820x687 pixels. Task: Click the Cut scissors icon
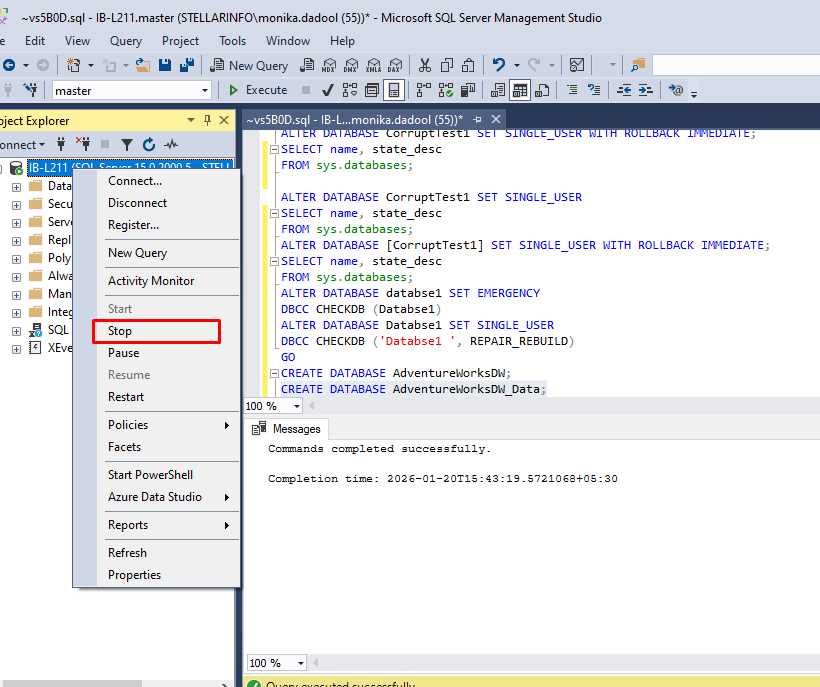[x=424, y=65]
